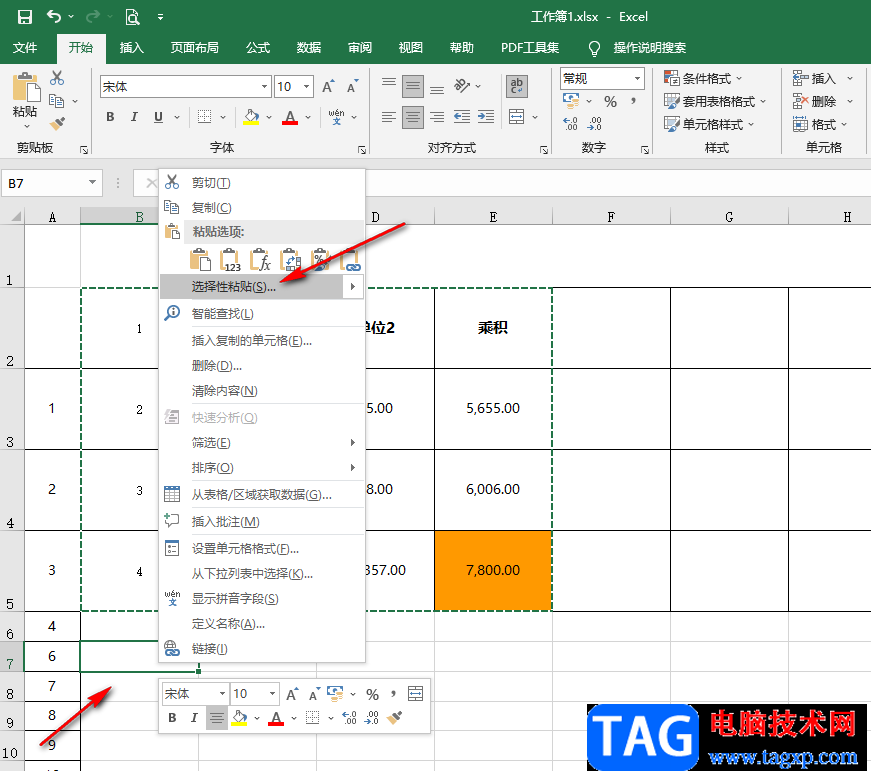871x771 pixels.
Task: Increase font size in the ribbon
Action: point(328,87)
